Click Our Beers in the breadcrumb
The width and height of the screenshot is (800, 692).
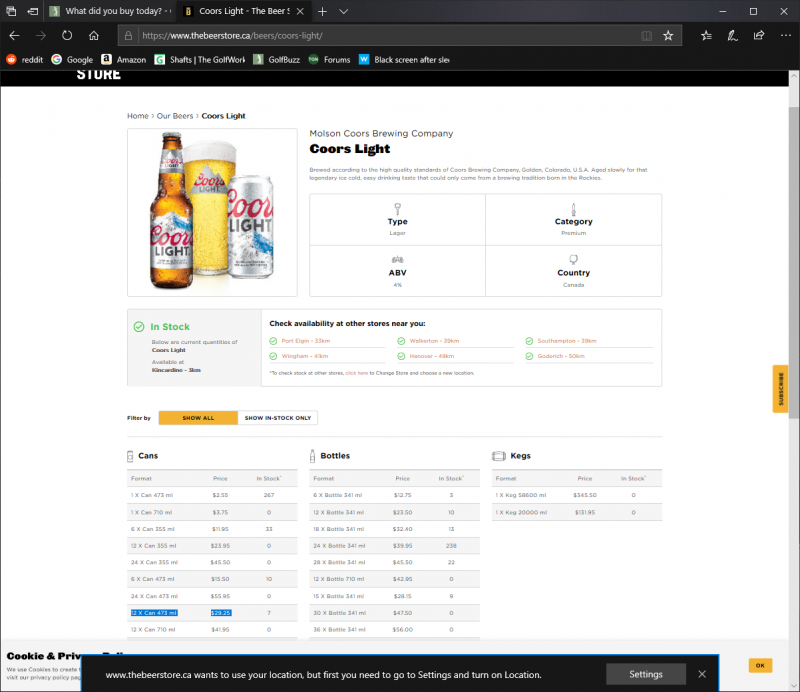tap(175, 116)
